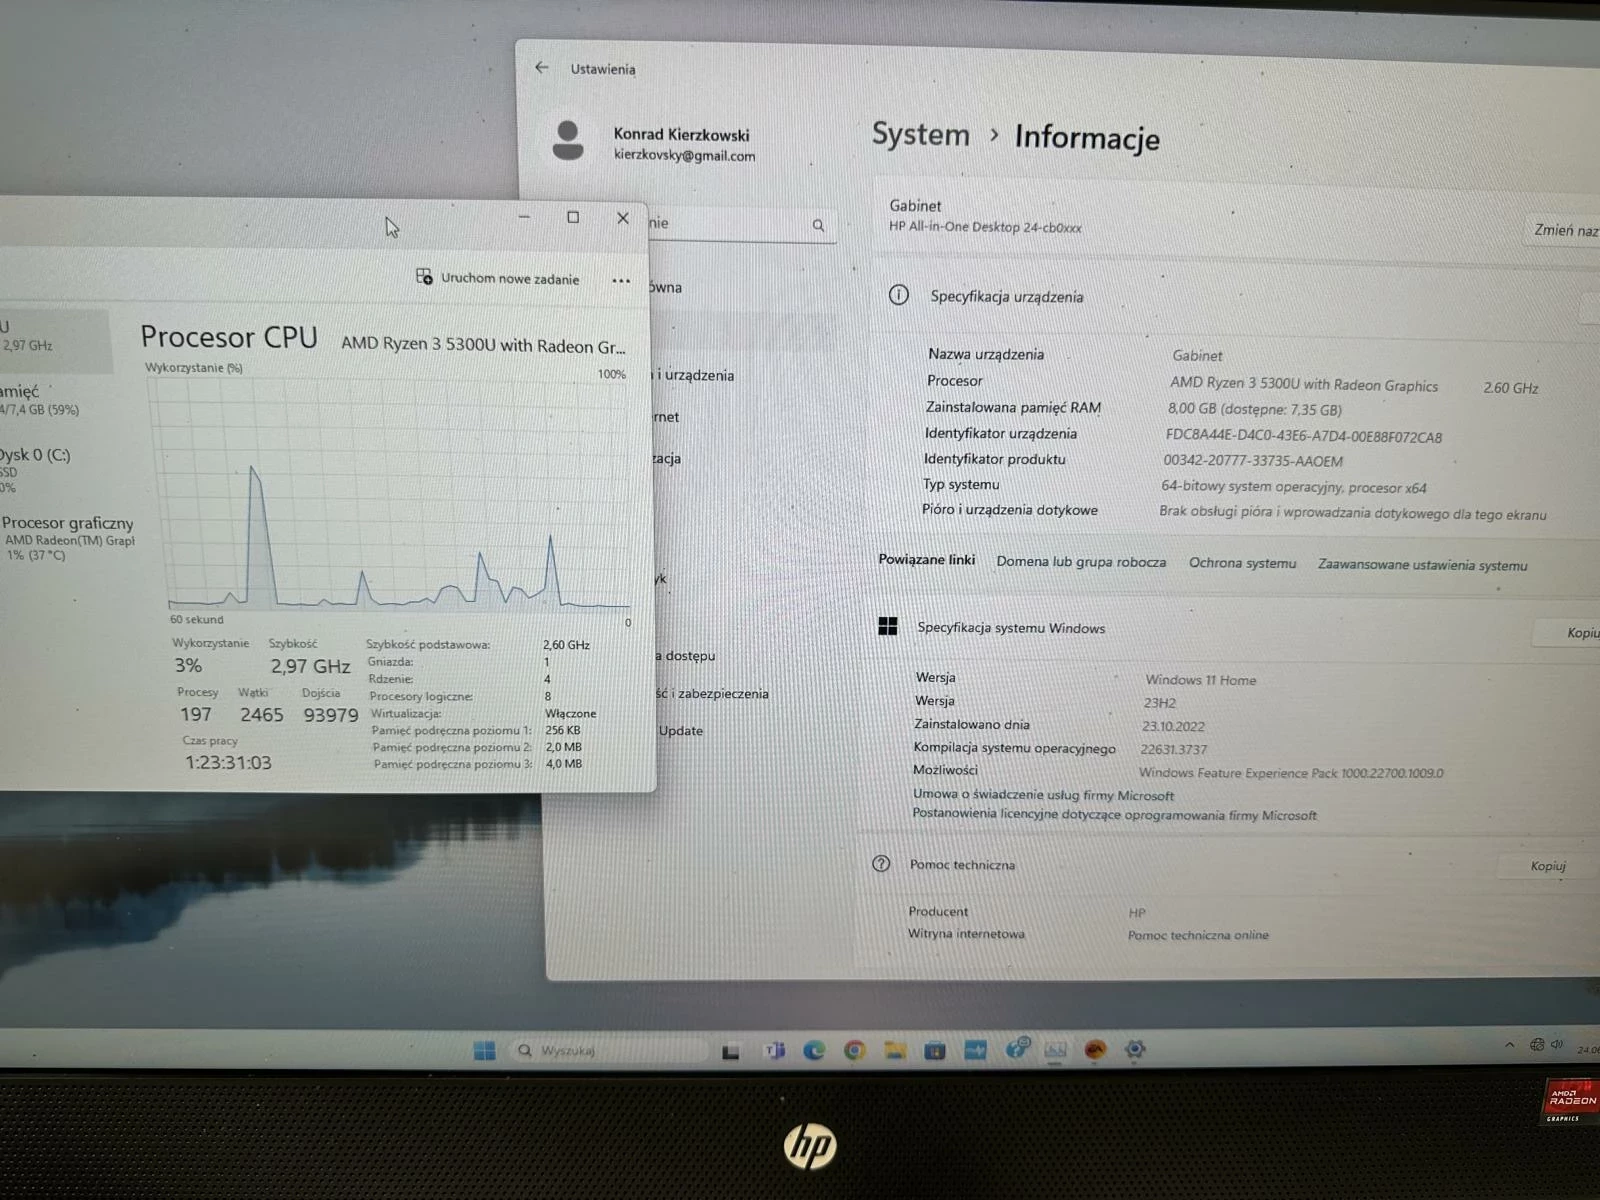Launch Microsoft Edge from taskbar
This screenshot has height=1200, width=1600.
pyautogui.click(x=814, y=1050)
